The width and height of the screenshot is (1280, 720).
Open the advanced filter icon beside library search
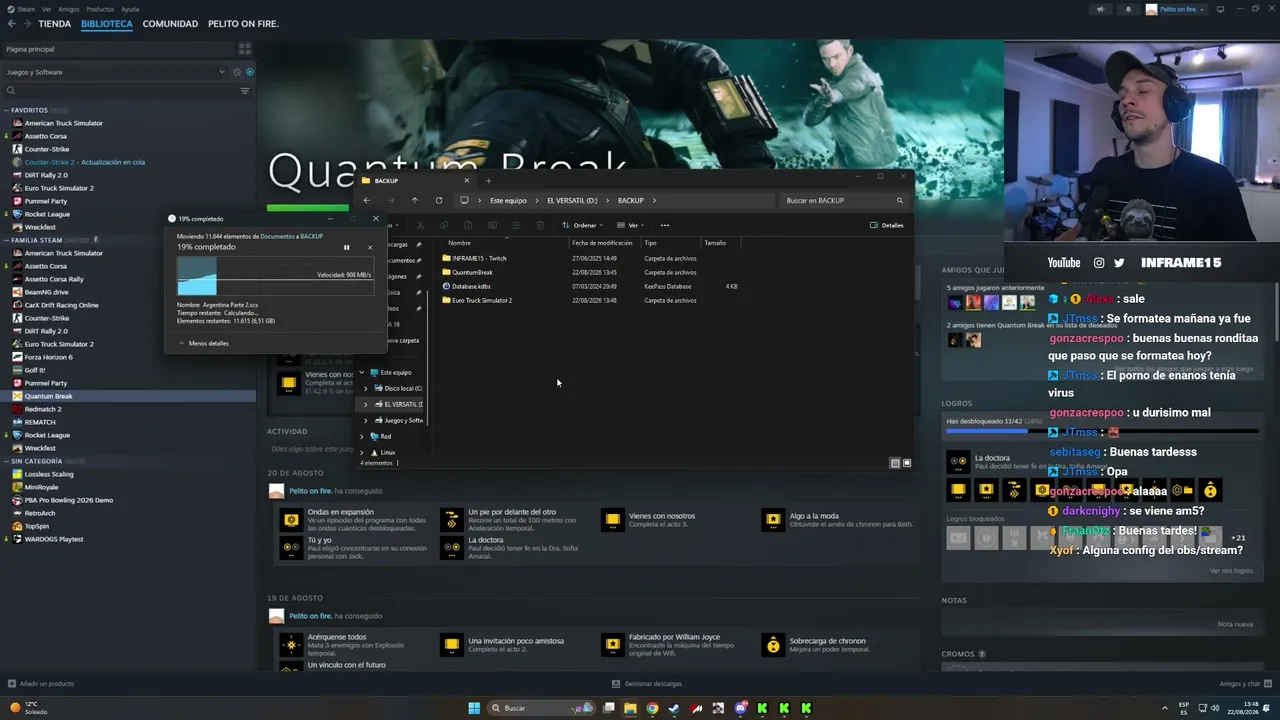coord(244,91)
